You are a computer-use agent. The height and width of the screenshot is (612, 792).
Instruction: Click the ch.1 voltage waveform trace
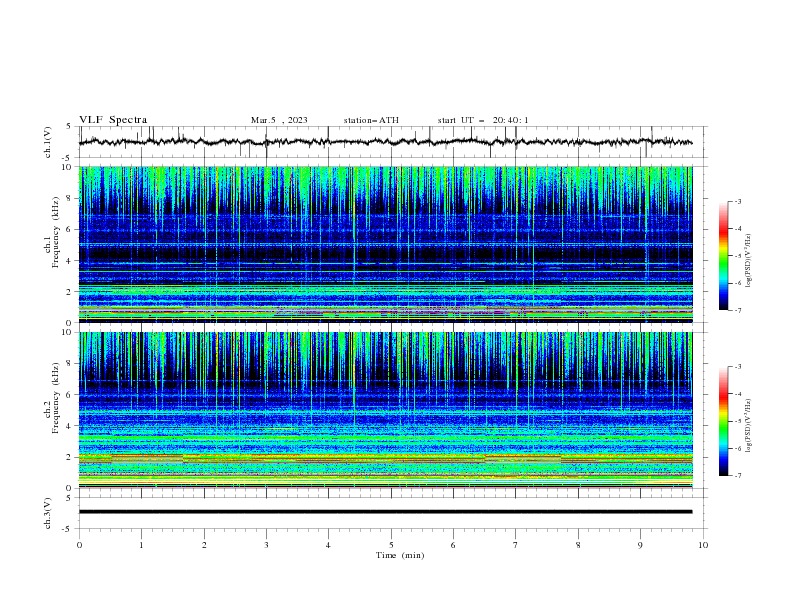click(386, 142)
